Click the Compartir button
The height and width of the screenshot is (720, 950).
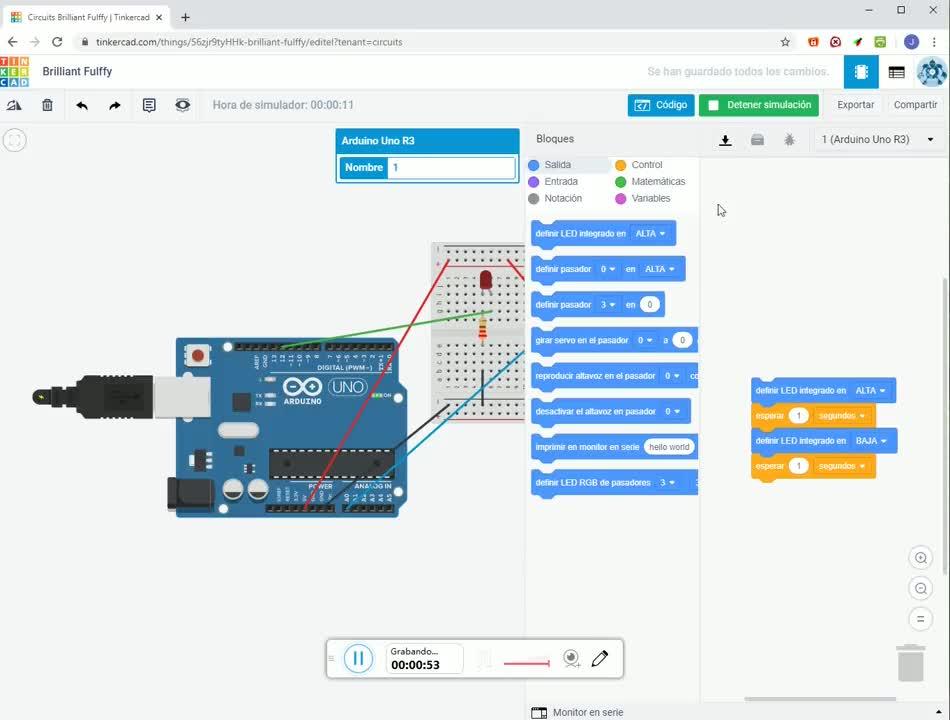pos(915,105)
